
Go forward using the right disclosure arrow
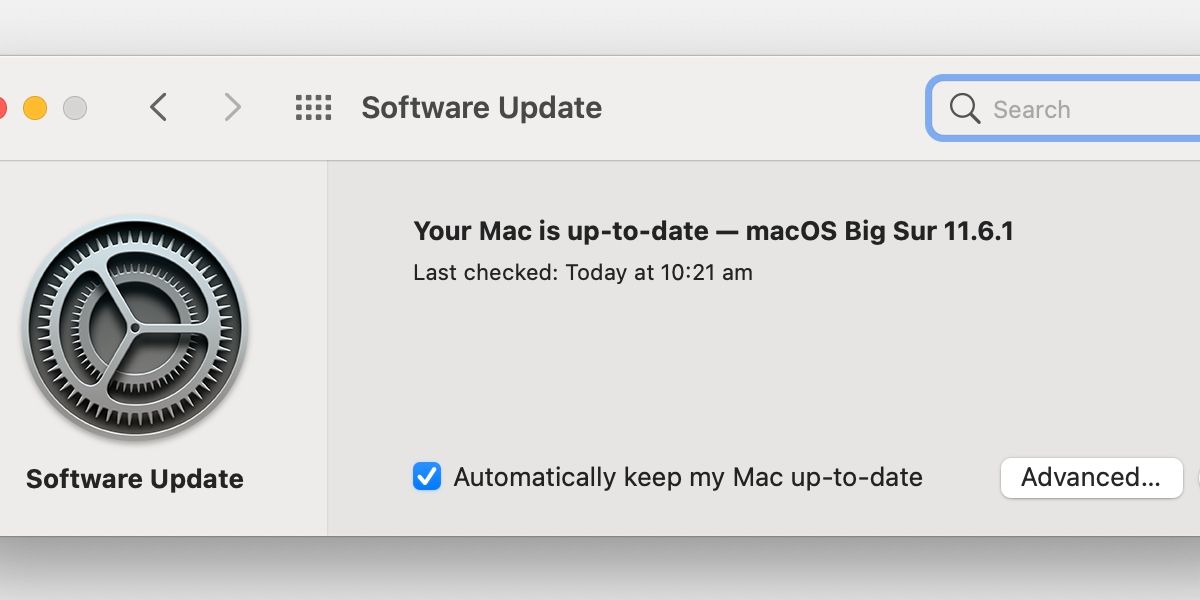pos(231,107)
